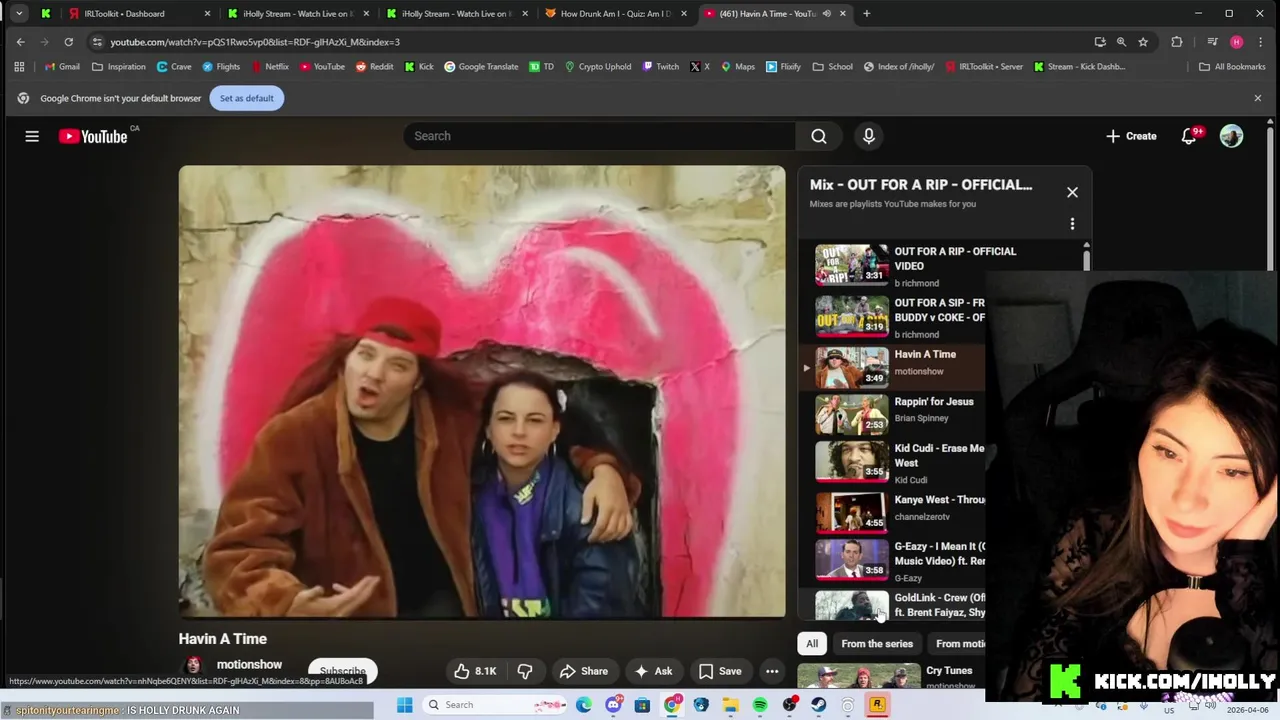1280x720 pixels.
Task: Click the Windows taskbar search box
Action: click(x=496, y=705)
